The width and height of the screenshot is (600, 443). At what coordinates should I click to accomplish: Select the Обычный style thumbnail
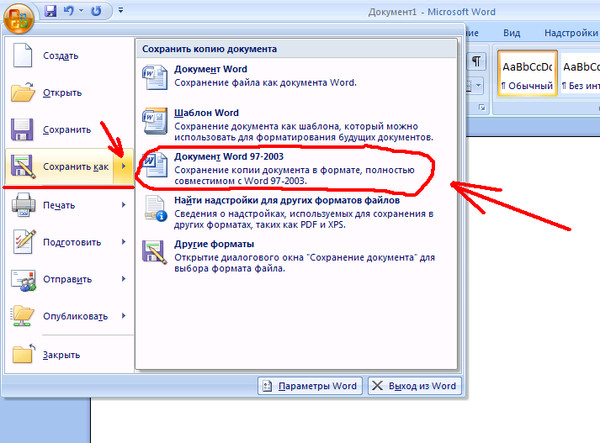click(527, 73)
